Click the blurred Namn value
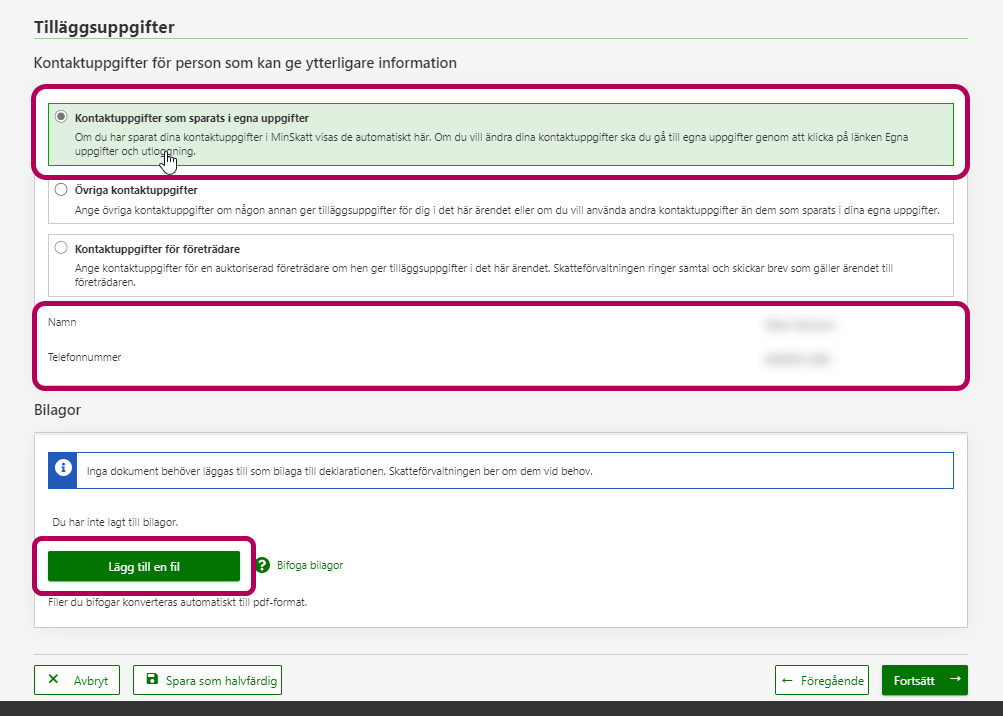The image size is (1003, 716). pyautogui.click(x=798, y=324)
